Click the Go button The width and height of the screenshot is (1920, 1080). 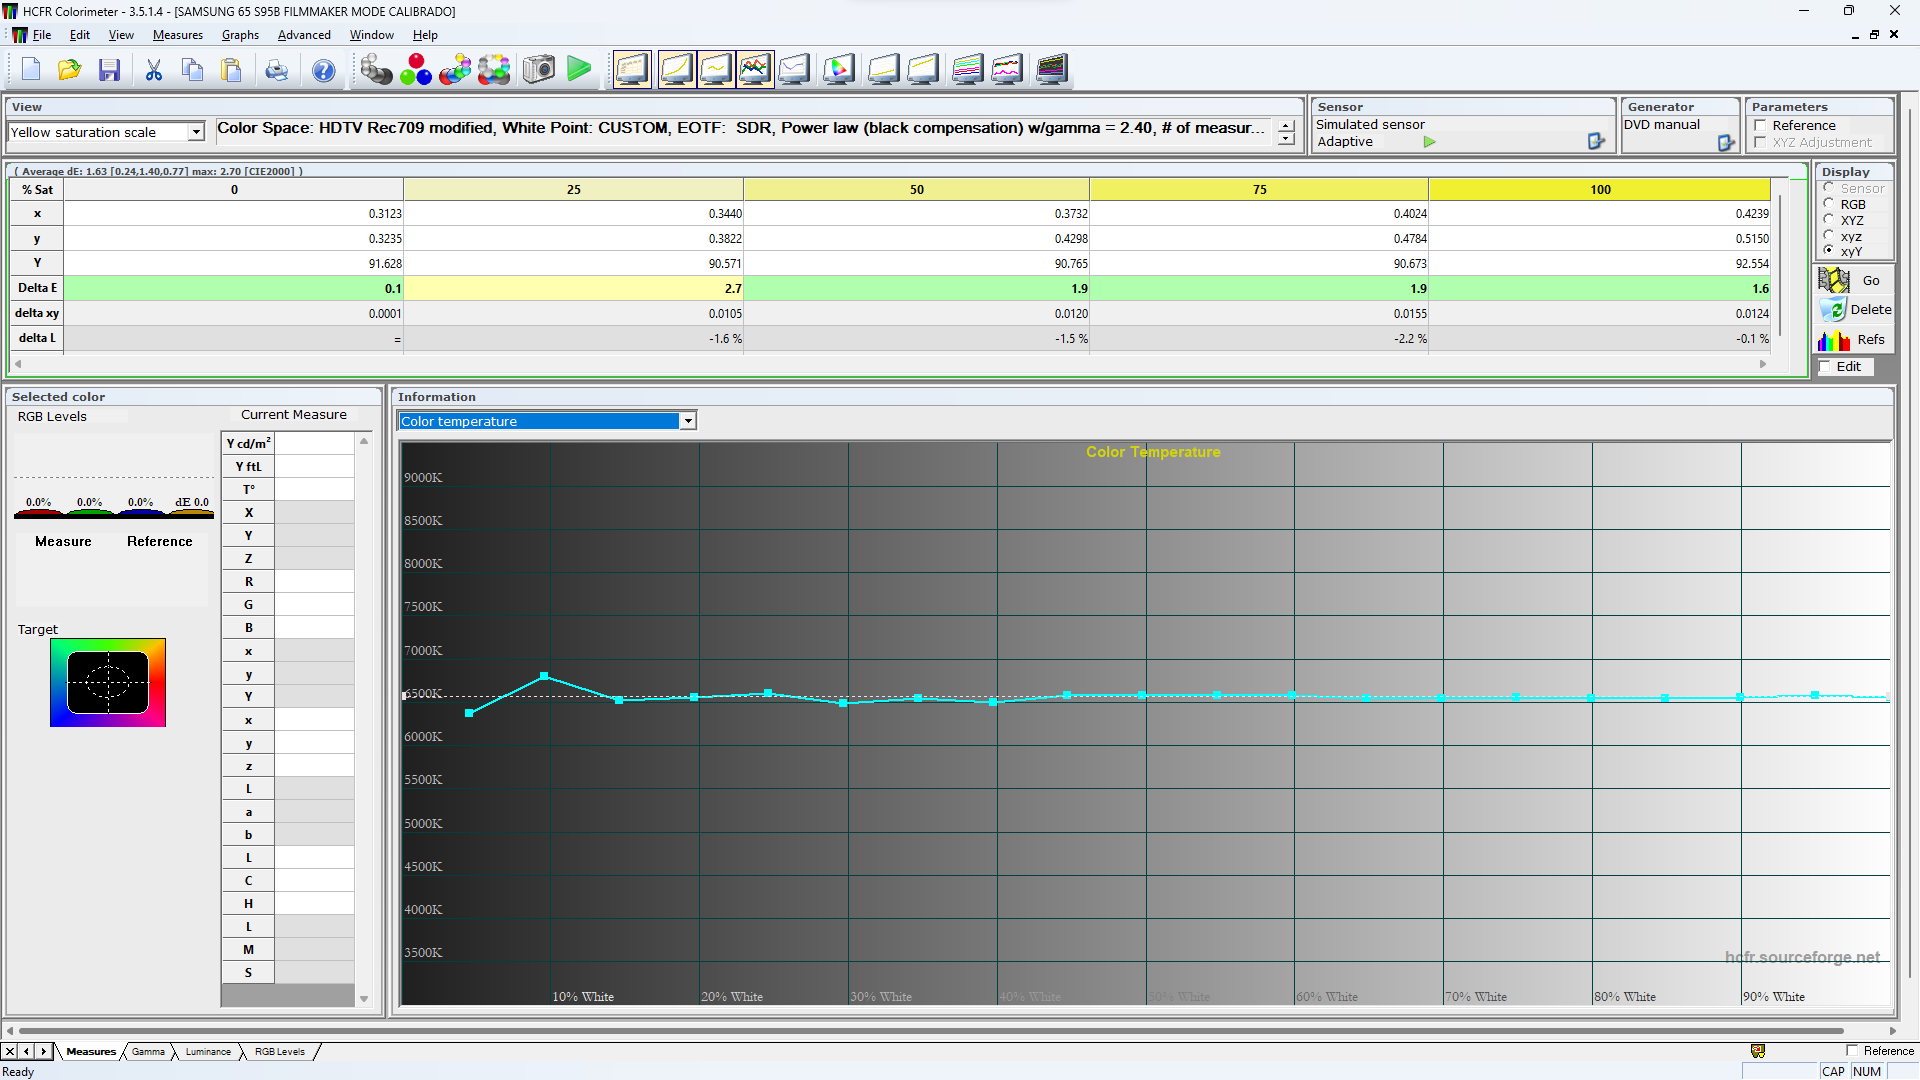tap(1855, 281)
